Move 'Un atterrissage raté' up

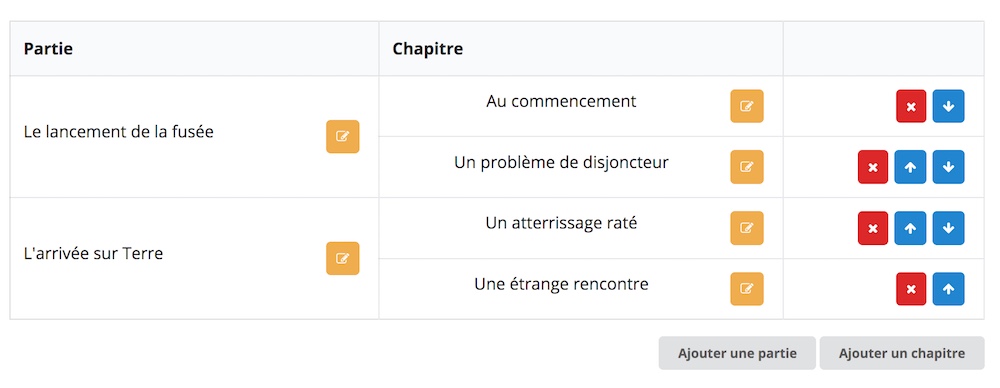(910, 228)
